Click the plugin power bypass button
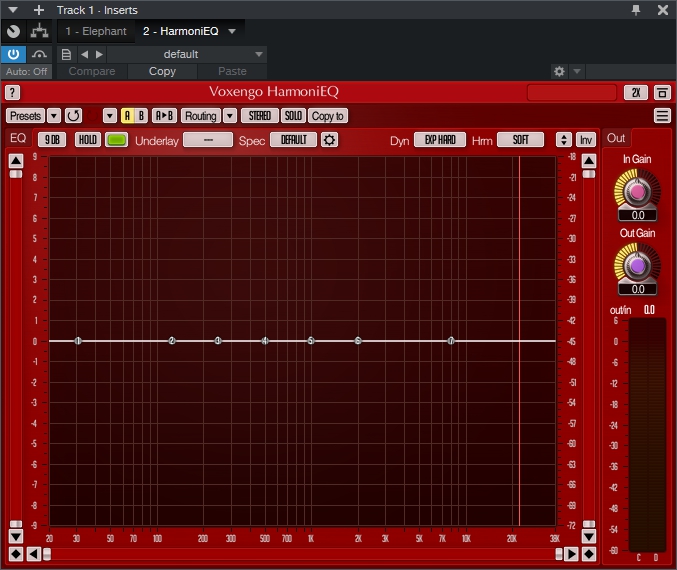677x570 pixels. click(x=15, y=54)
